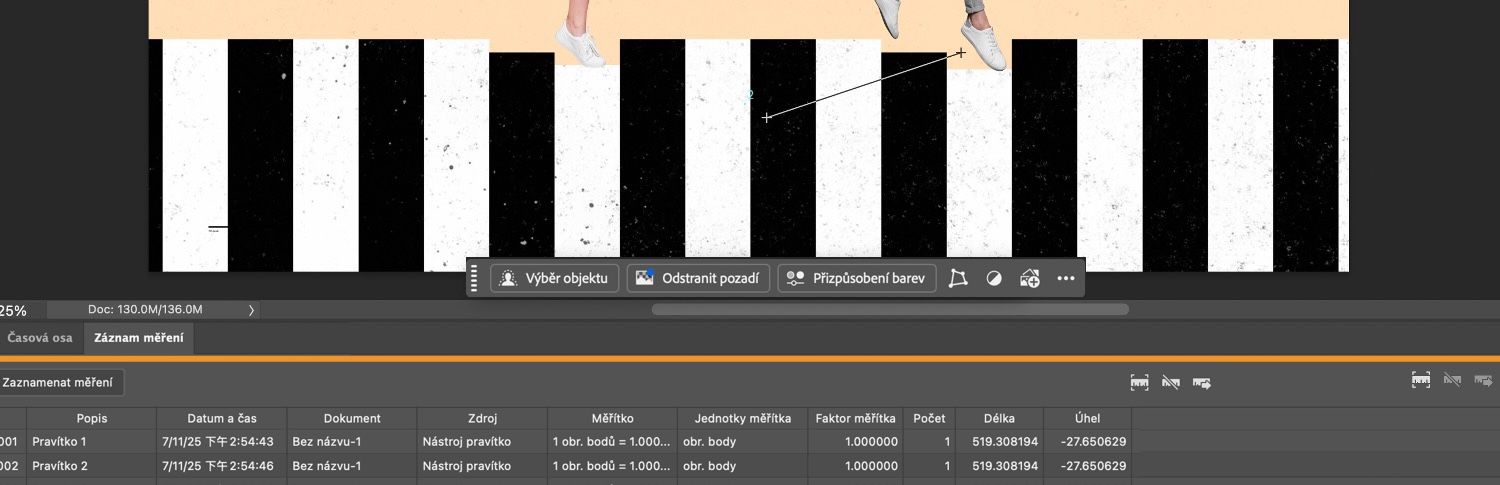Click the Zdroj column header

click(482, 418)
